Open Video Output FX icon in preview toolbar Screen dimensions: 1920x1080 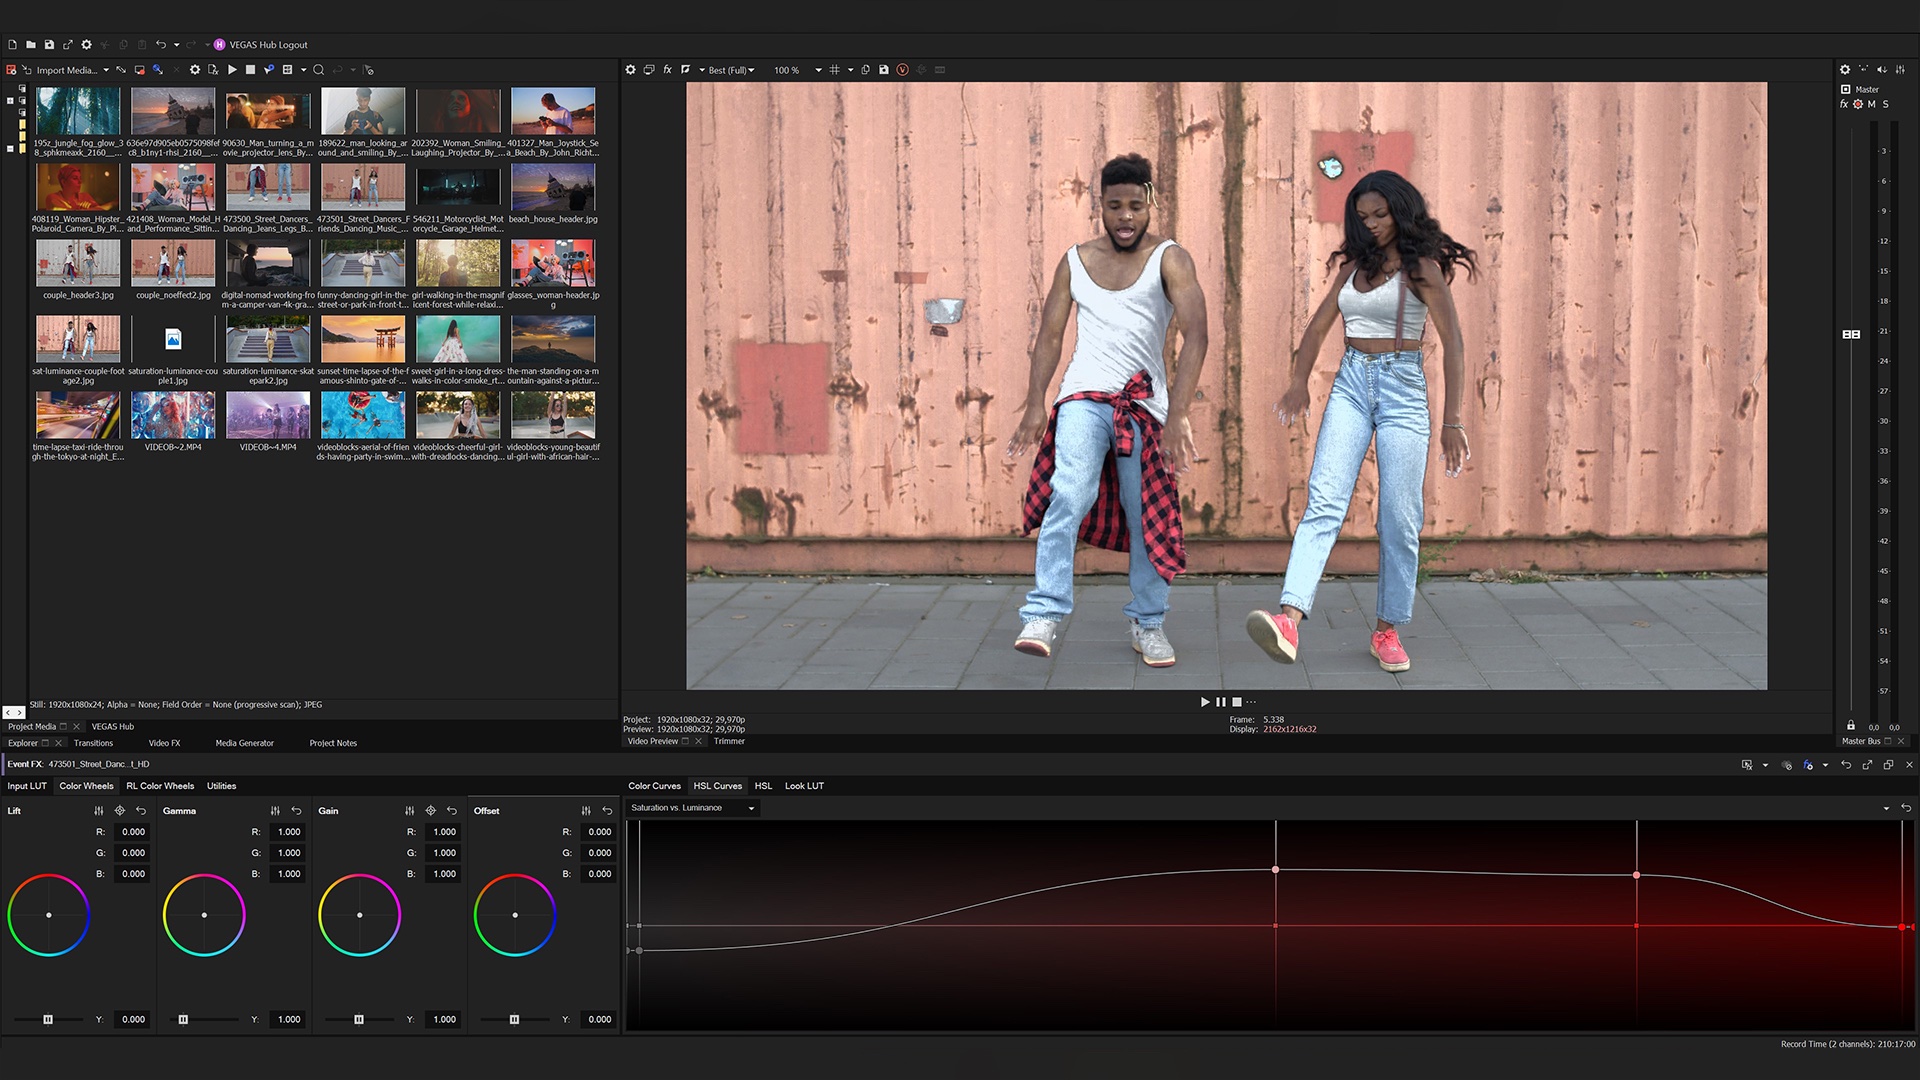667,70
